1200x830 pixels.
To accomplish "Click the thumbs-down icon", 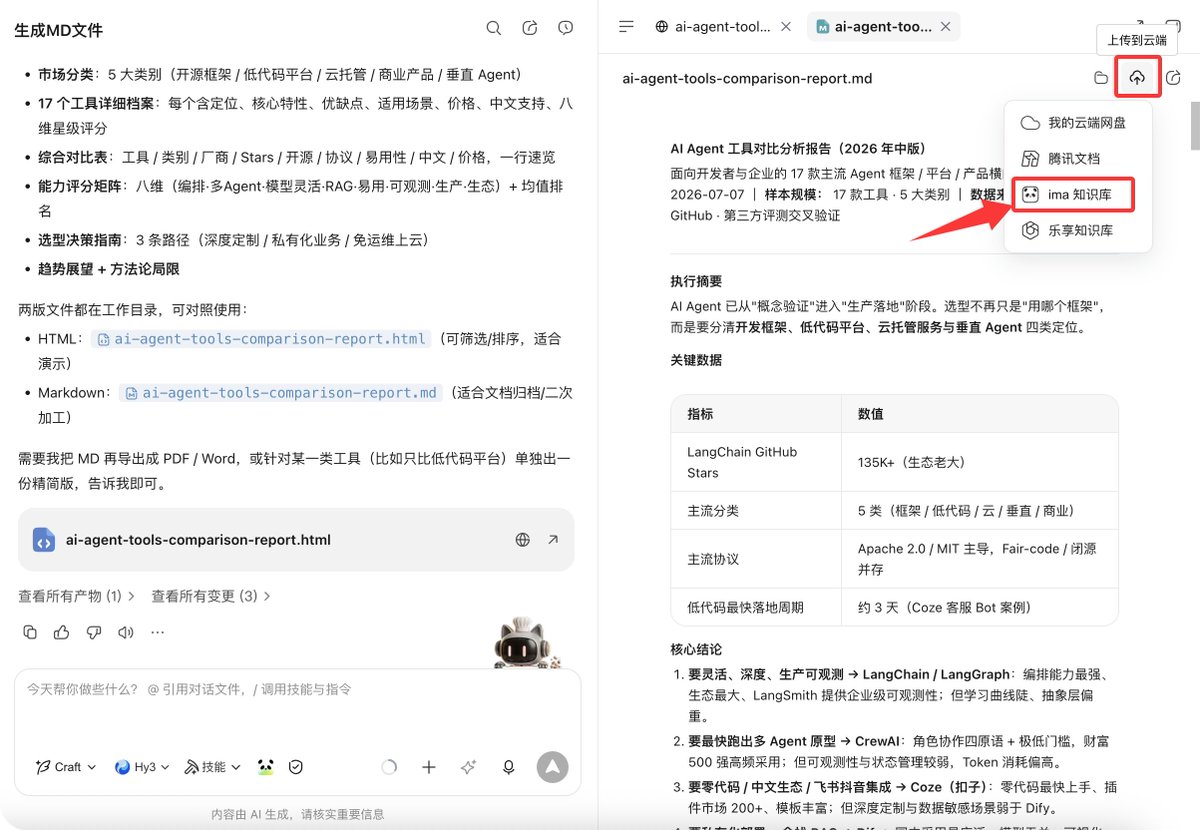I will (x=94, y=632).
